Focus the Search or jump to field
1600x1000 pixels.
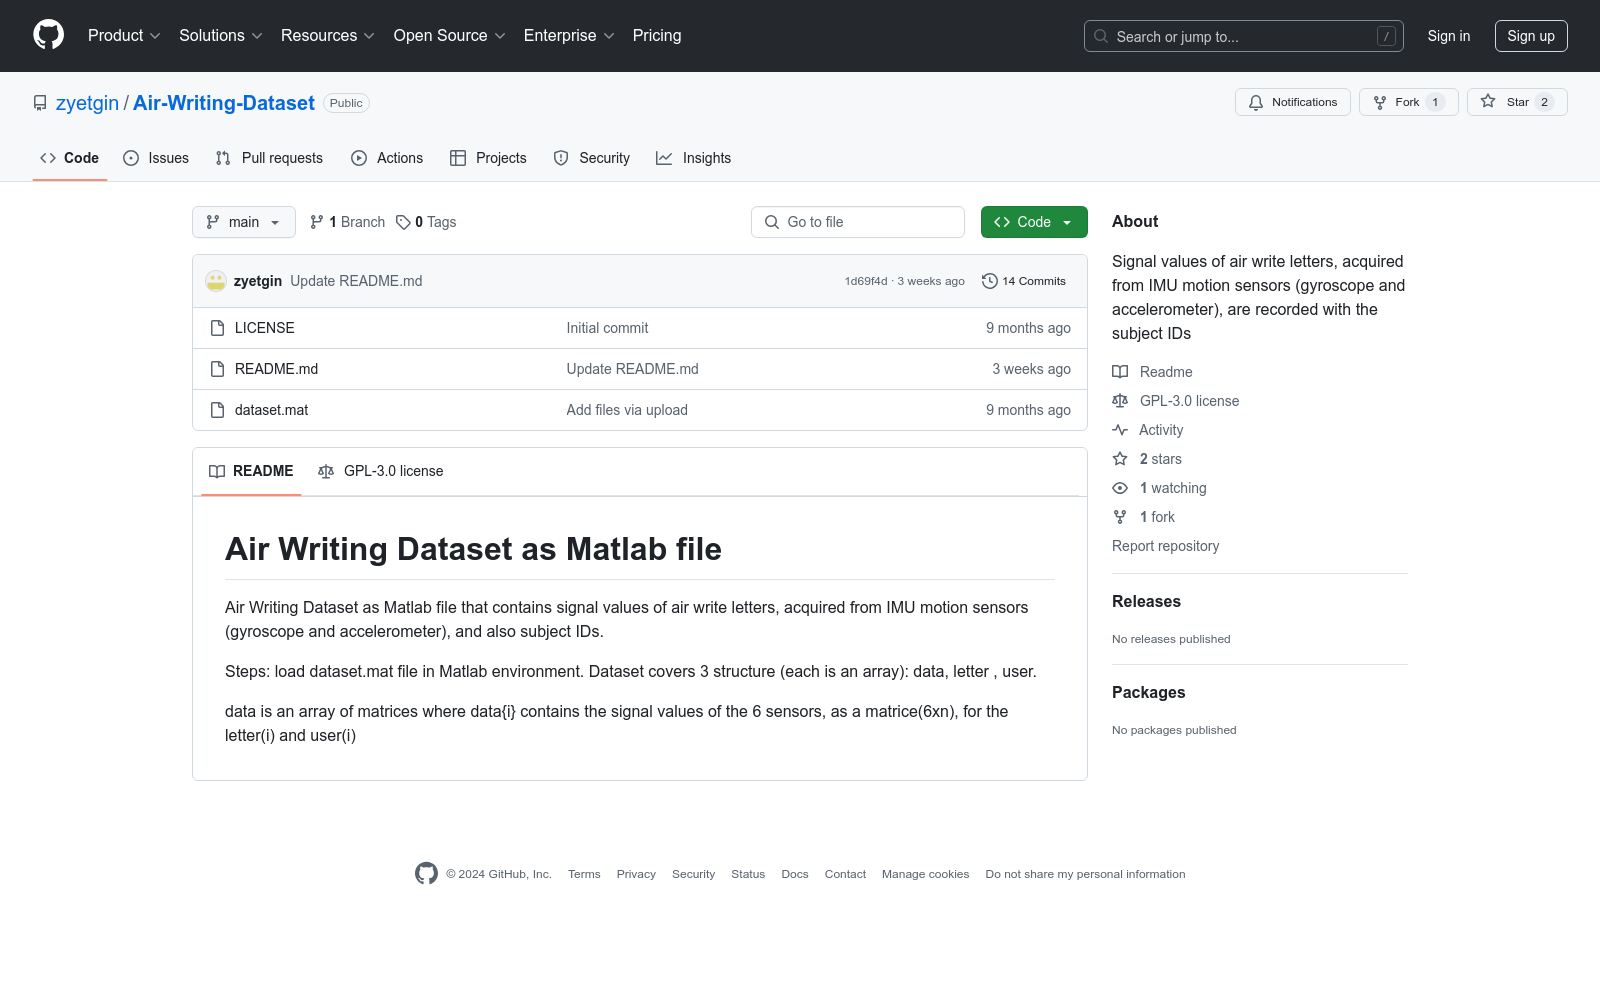pos(1243,36)
